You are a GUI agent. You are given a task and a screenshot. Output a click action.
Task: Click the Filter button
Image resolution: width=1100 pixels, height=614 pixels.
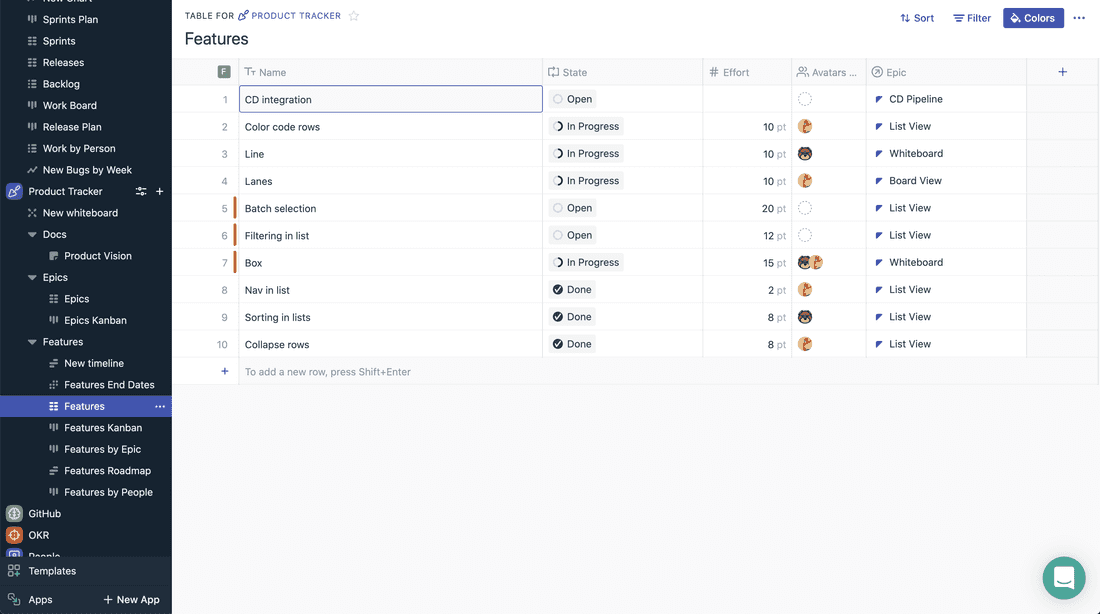972,18
